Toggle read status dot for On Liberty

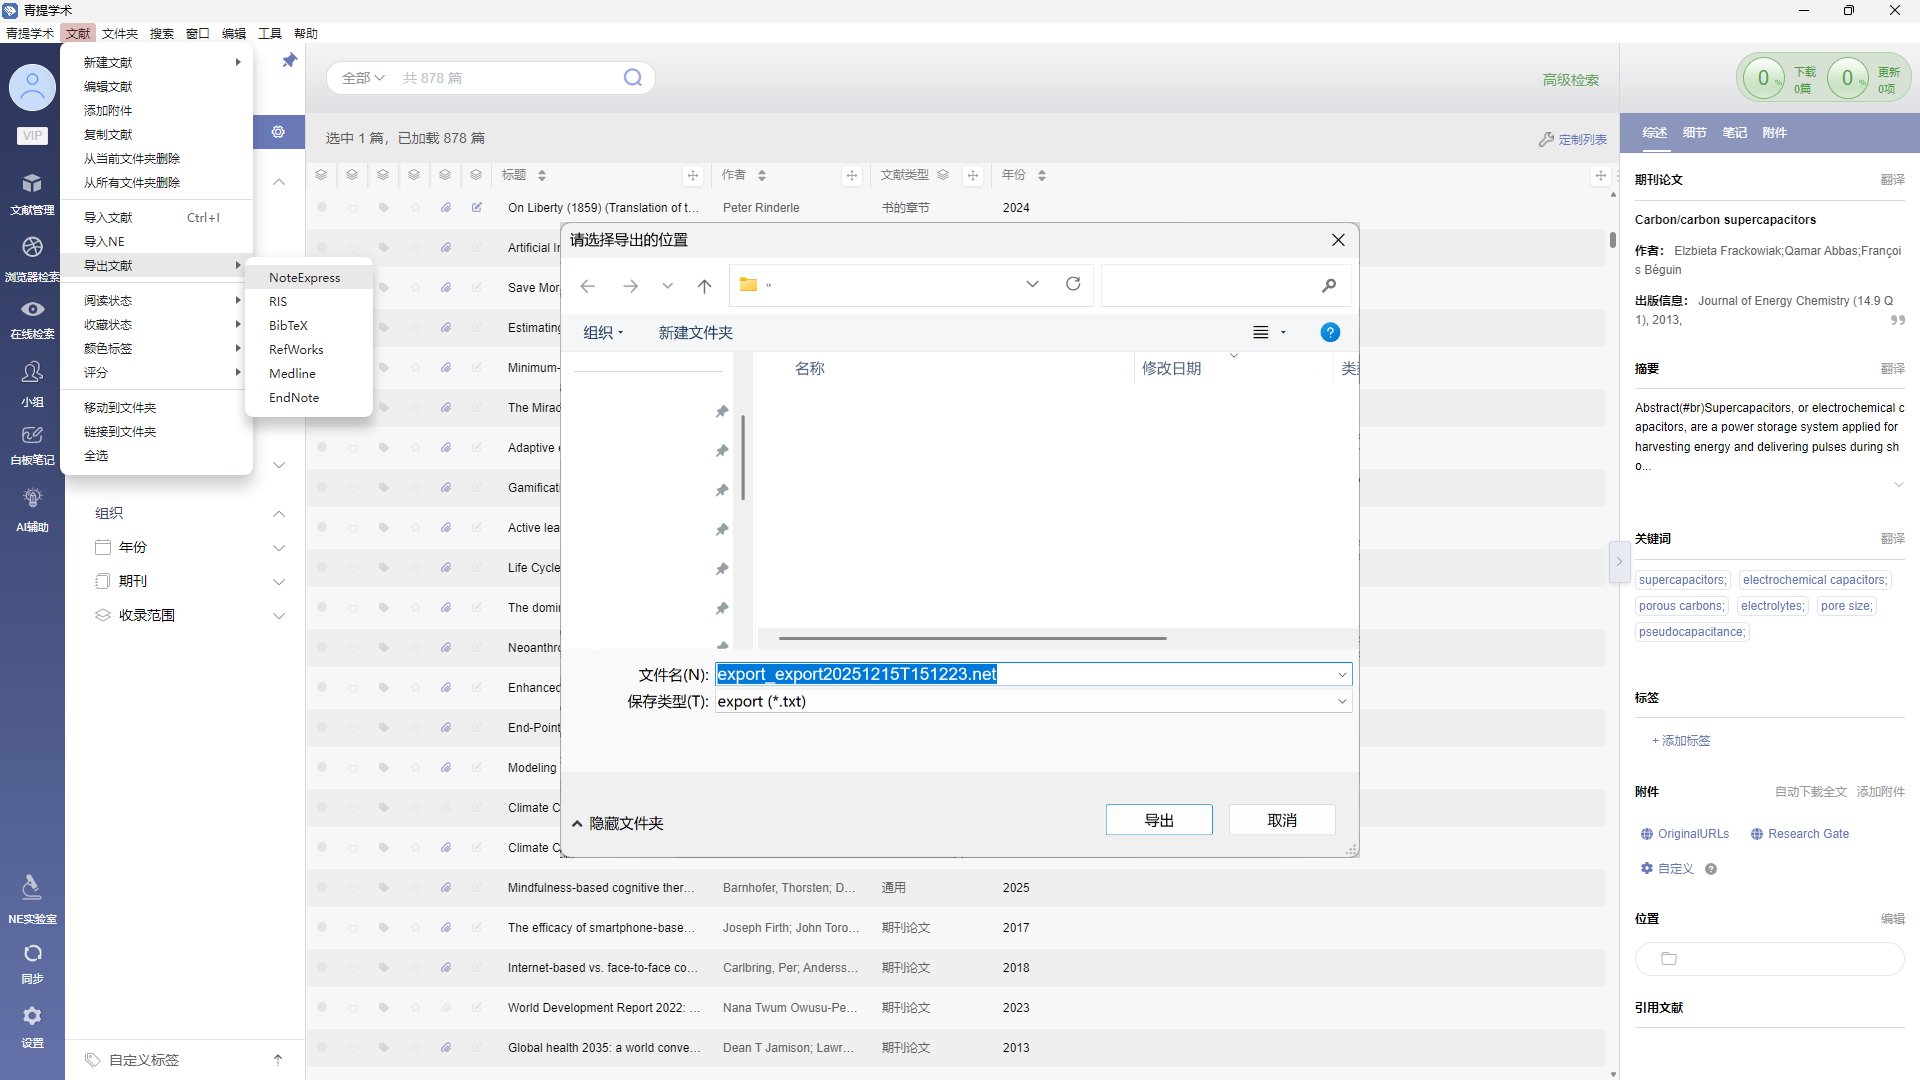click(x=322, y=208)
